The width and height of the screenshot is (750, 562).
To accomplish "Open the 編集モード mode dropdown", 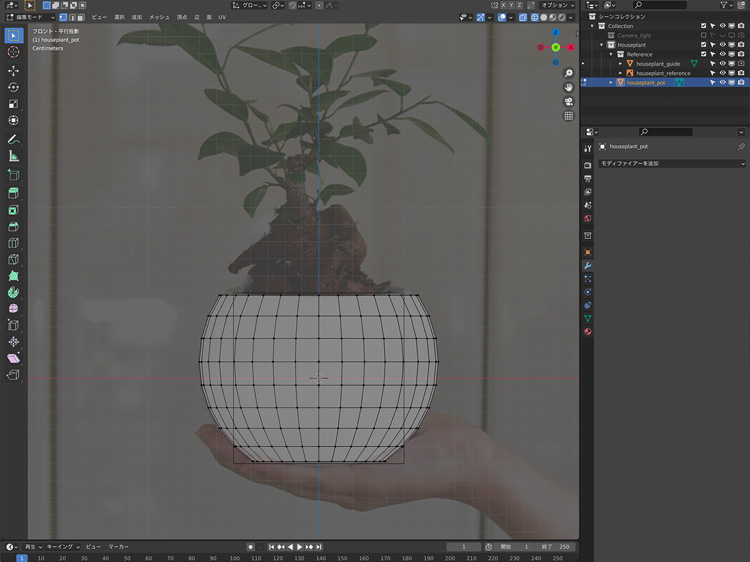I will tap(28, 17).
